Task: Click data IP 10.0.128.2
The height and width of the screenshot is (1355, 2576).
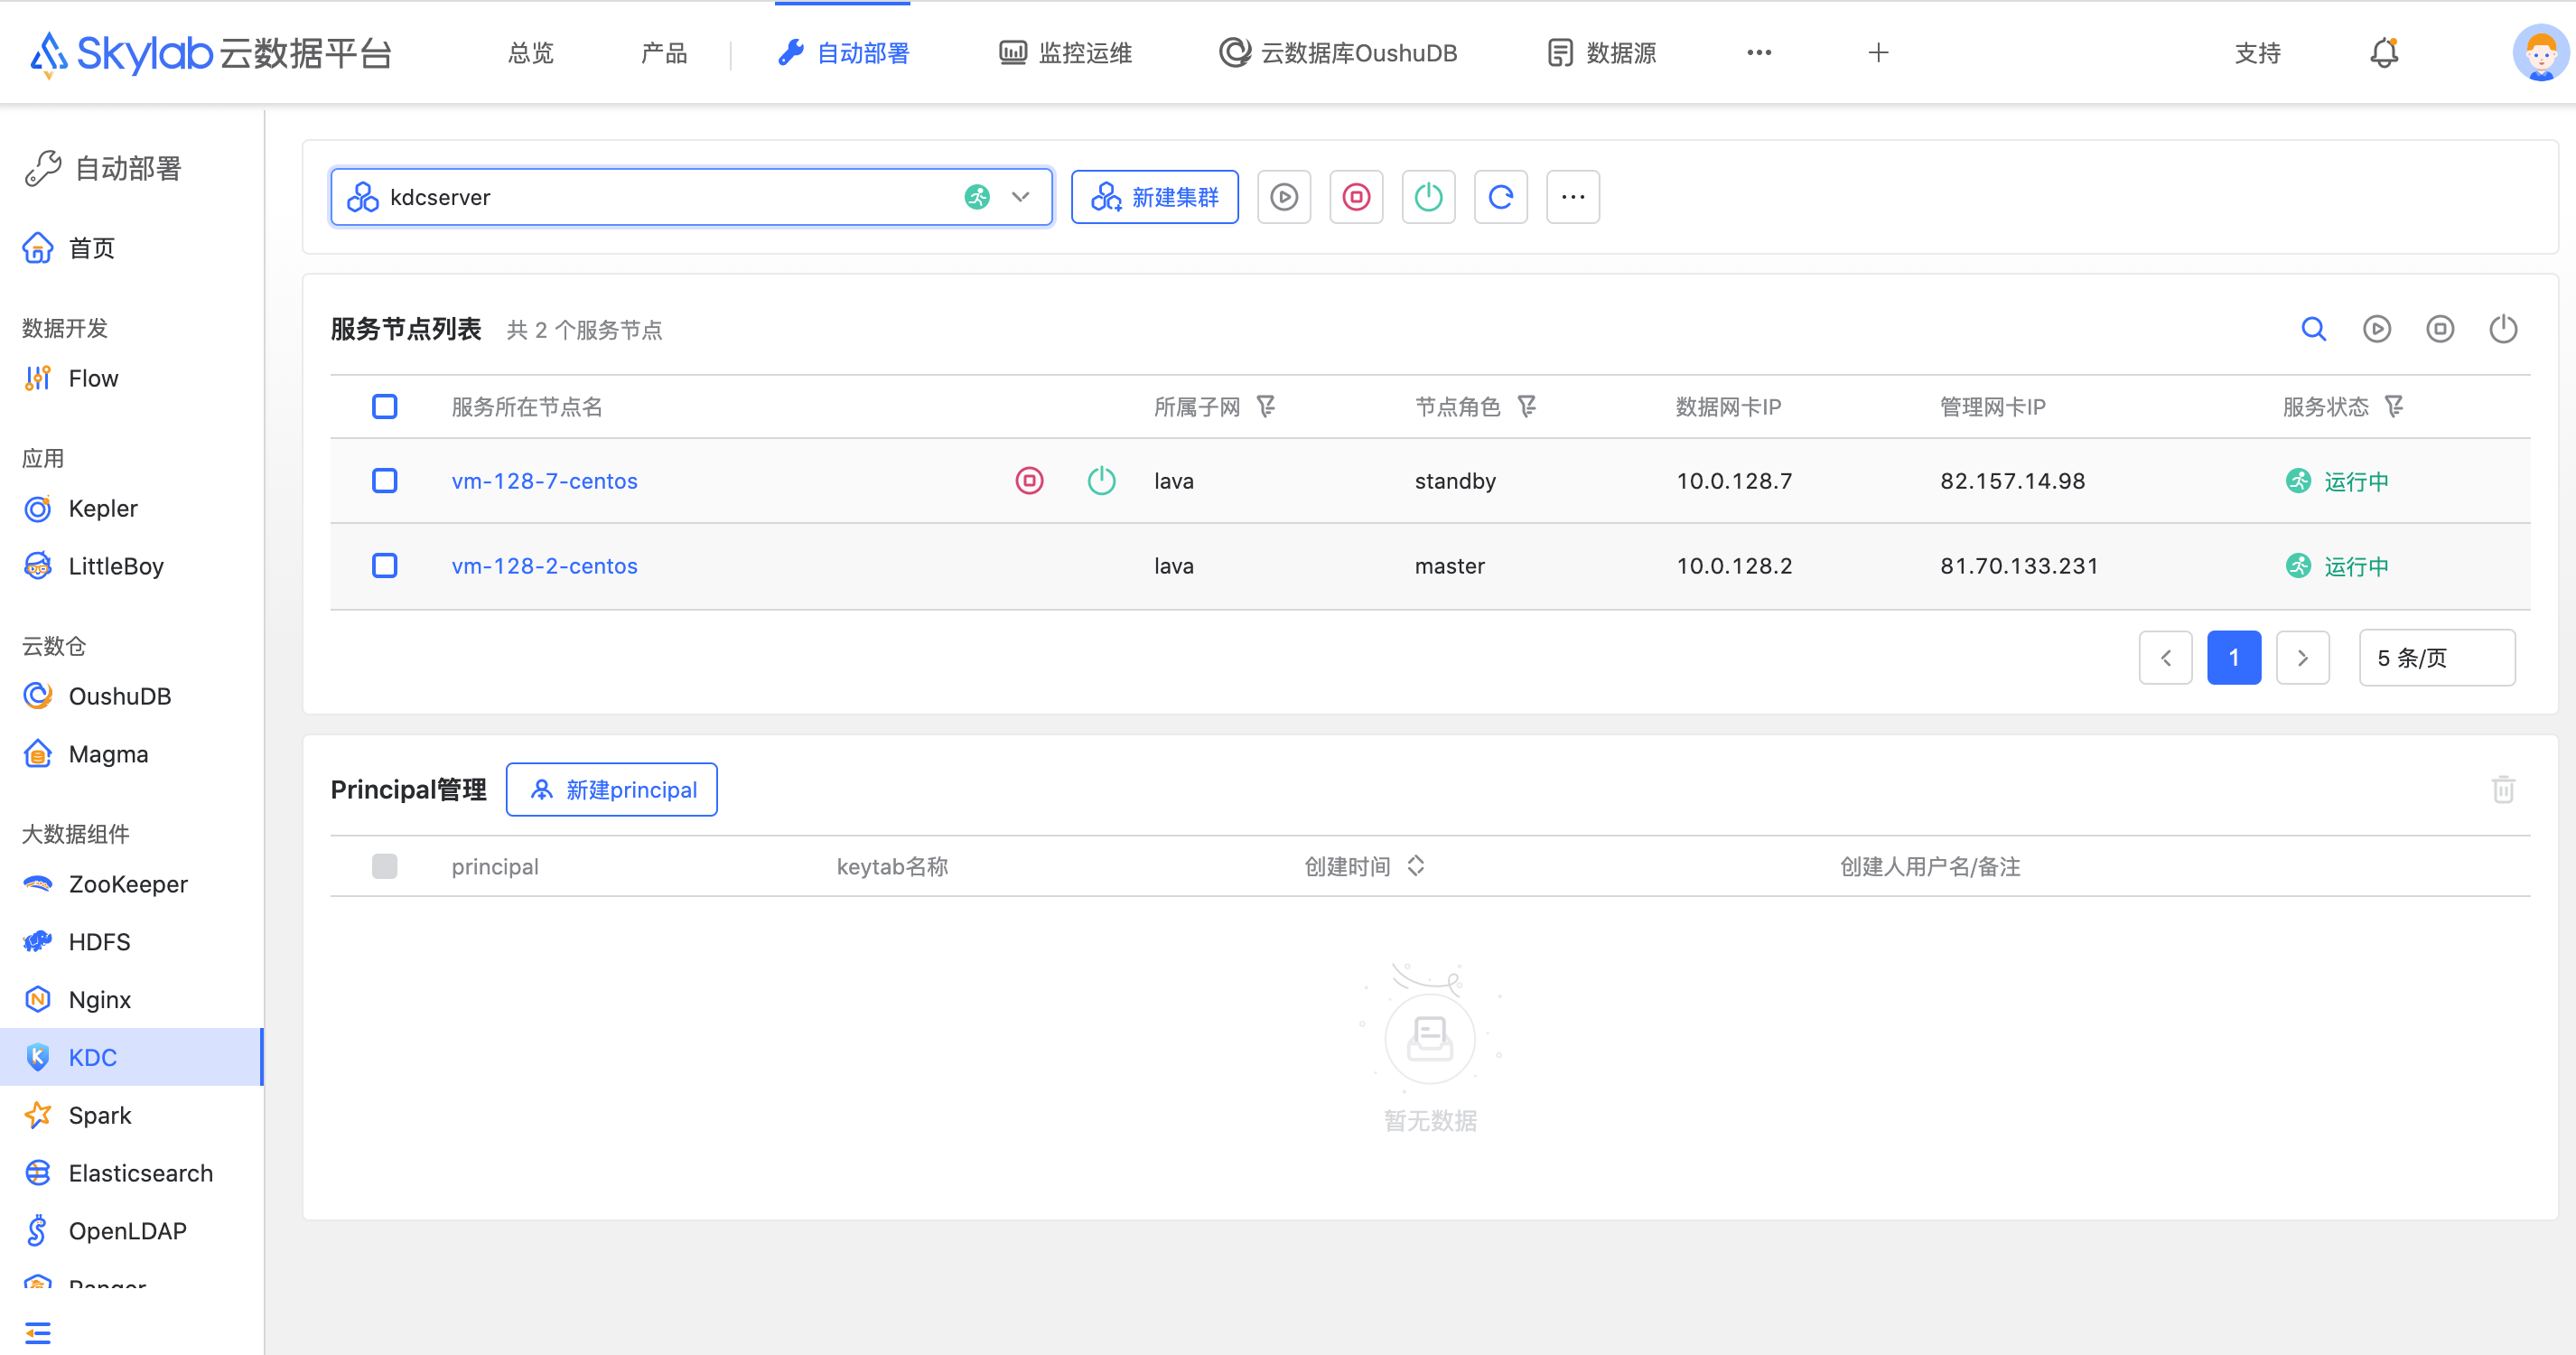Action: [x=1734, y=566]
